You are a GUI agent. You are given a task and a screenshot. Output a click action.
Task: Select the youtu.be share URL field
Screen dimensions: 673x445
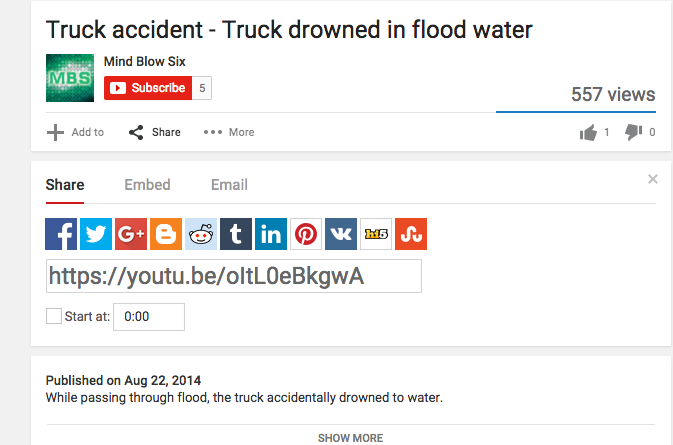point(234,276)
